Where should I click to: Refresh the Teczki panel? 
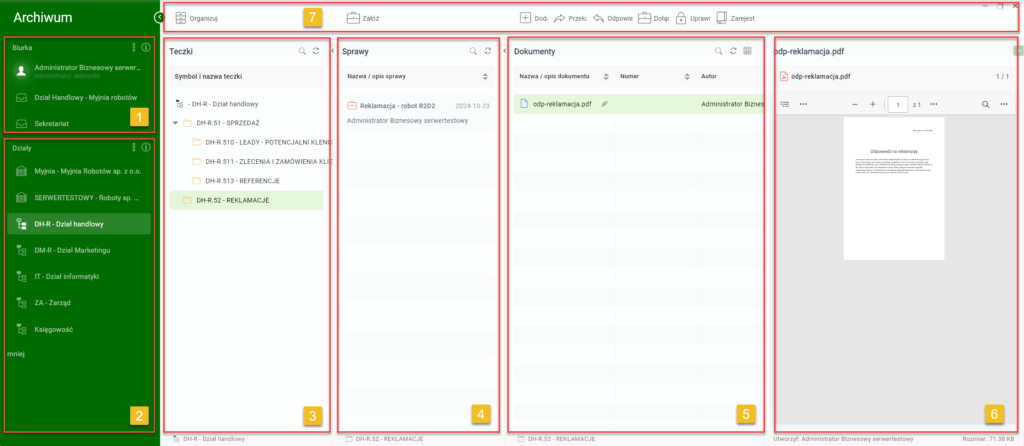[316, 50]
